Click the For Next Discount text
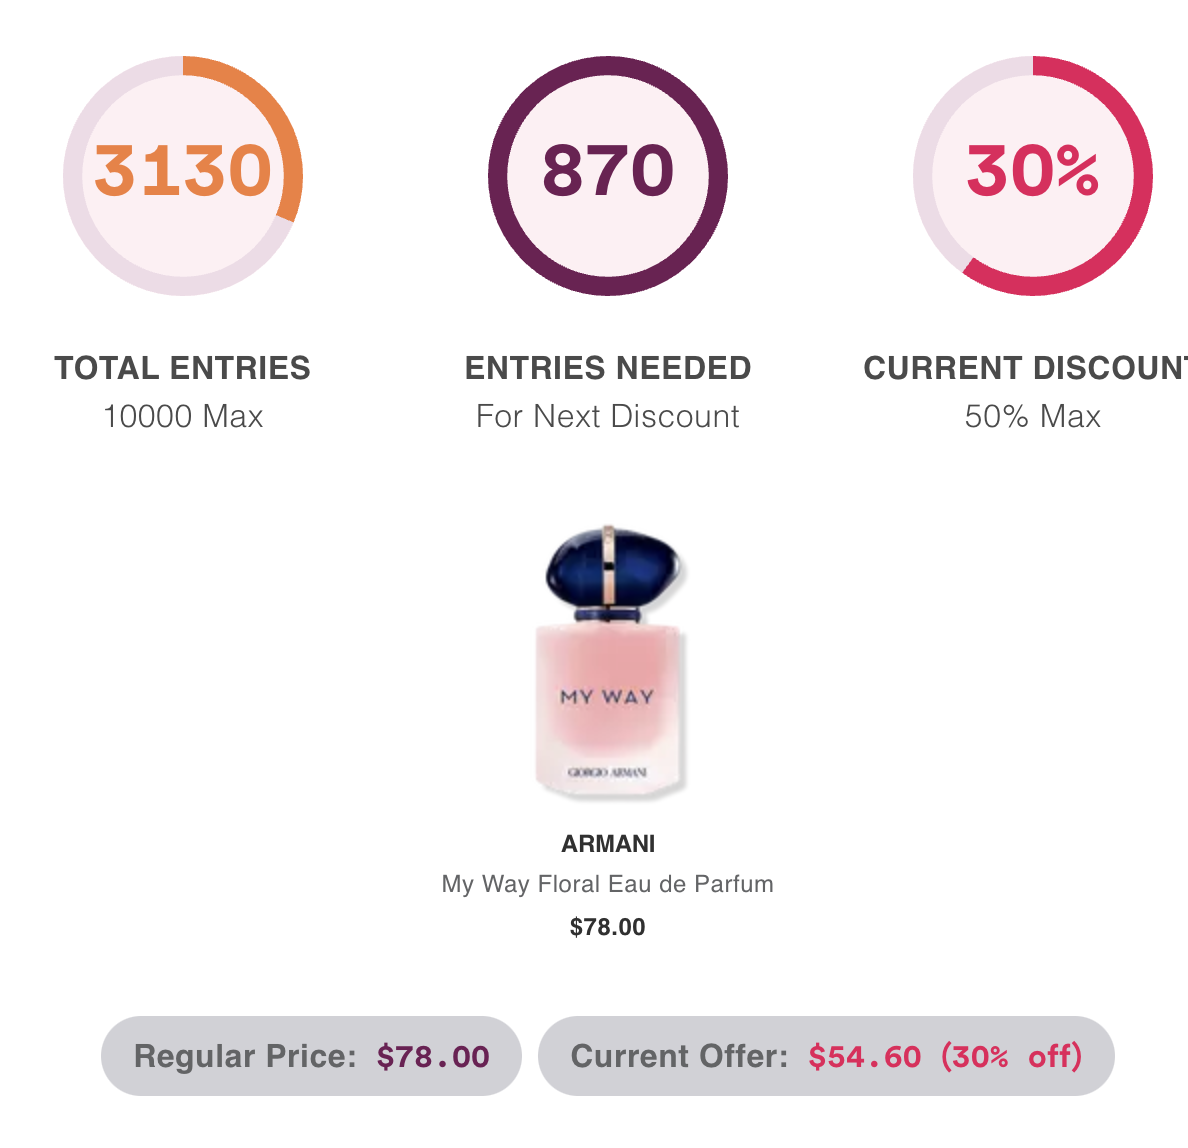 (608, 416)
